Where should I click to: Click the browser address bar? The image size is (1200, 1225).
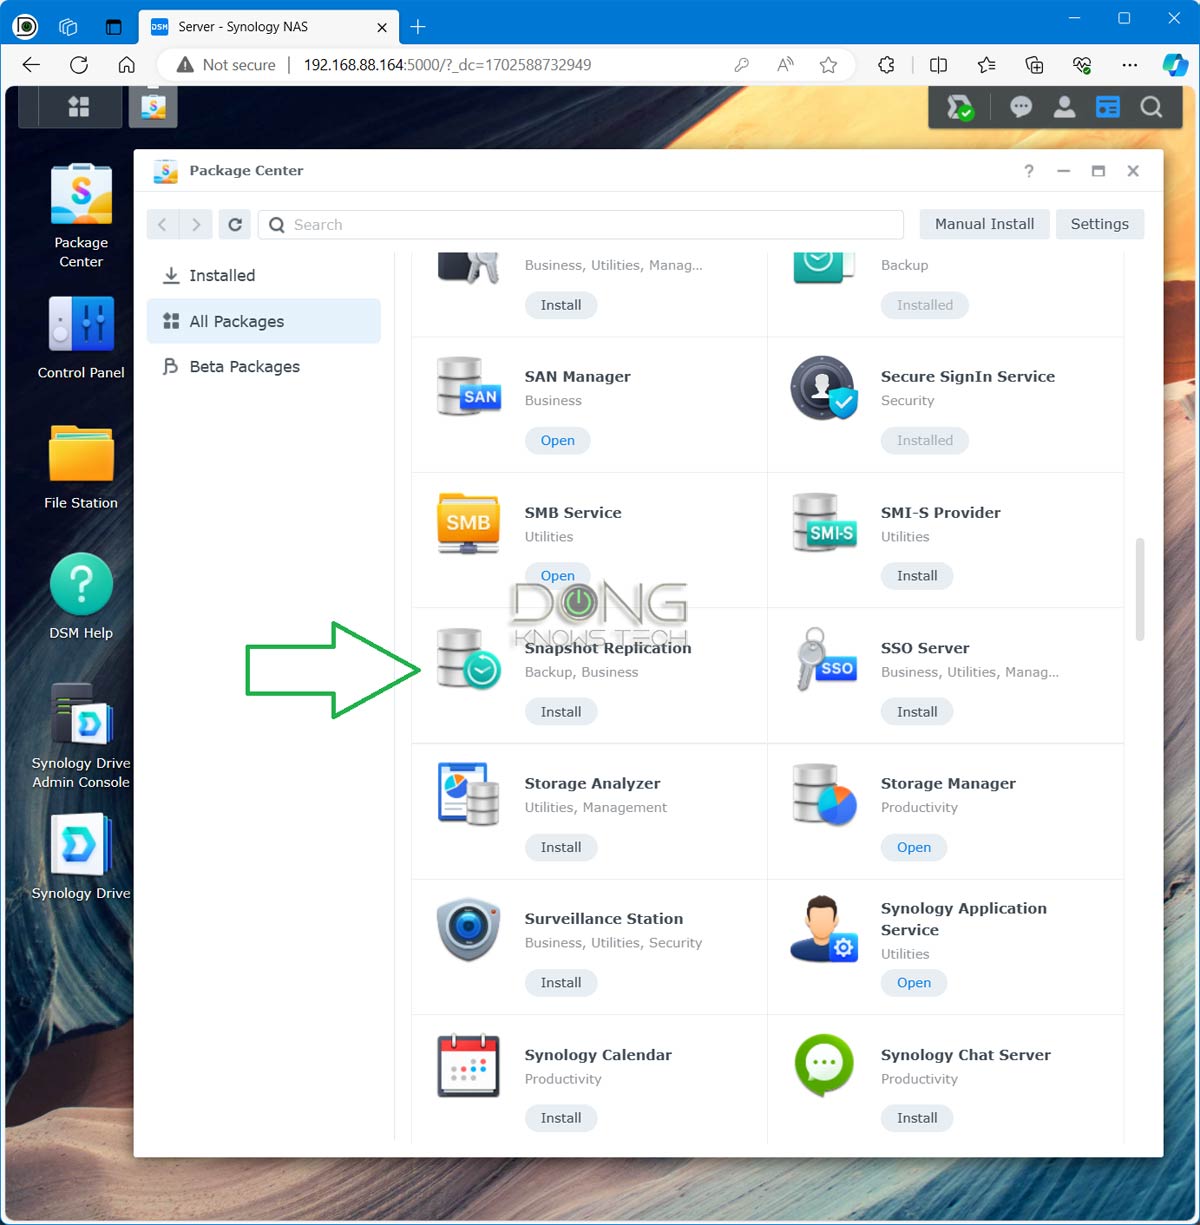(505, 65)
